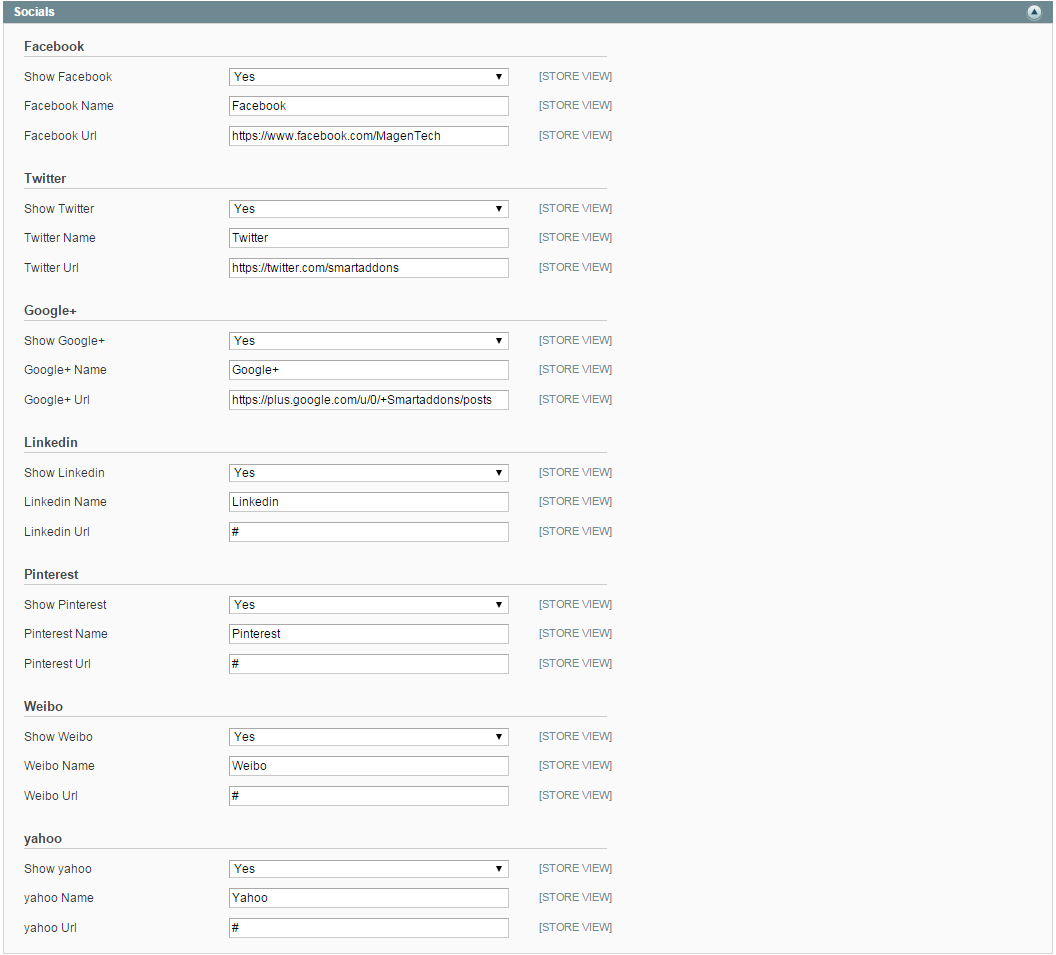
Task: Open the Show Weibo dropdown
Action: click(368, 737)
